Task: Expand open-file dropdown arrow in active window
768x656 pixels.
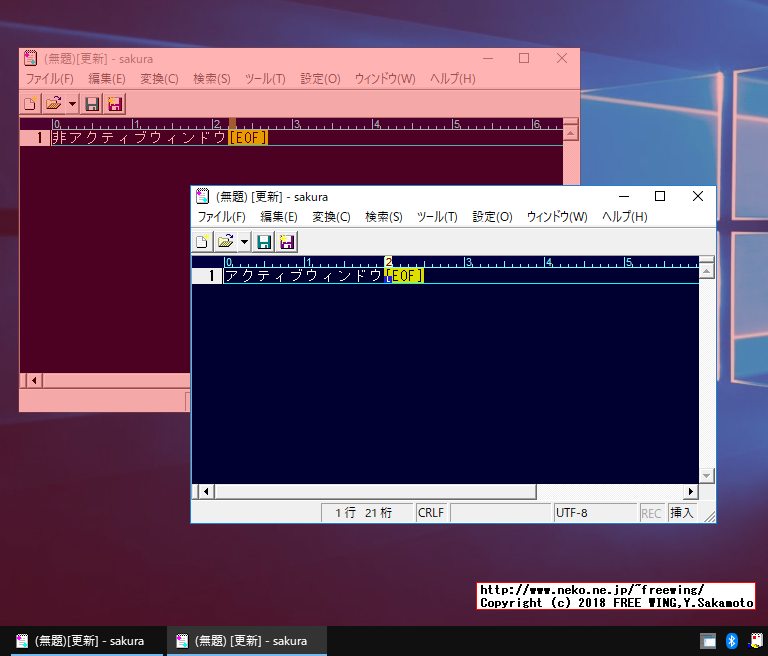Action: (244, 242)
